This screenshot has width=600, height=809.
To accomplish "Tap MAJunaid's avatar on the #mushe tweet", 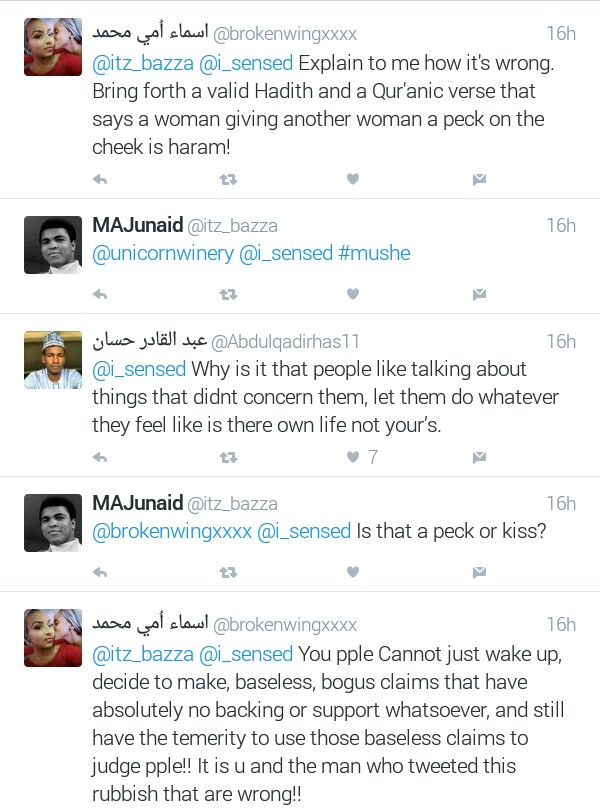I will coord(53,245).
